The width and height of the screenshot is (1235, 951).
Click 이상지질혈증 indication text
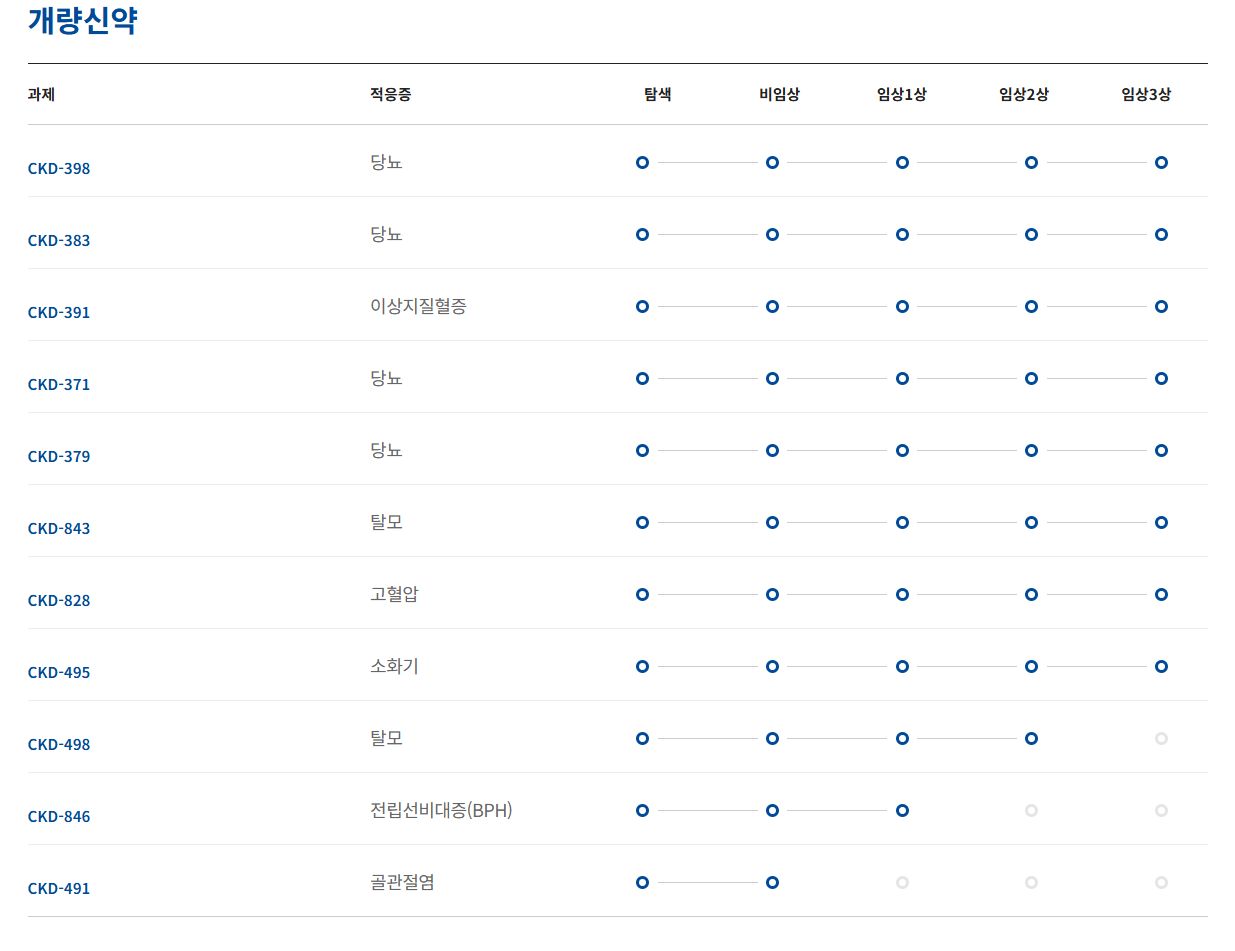pyautogui.click(x=418, y=306)
